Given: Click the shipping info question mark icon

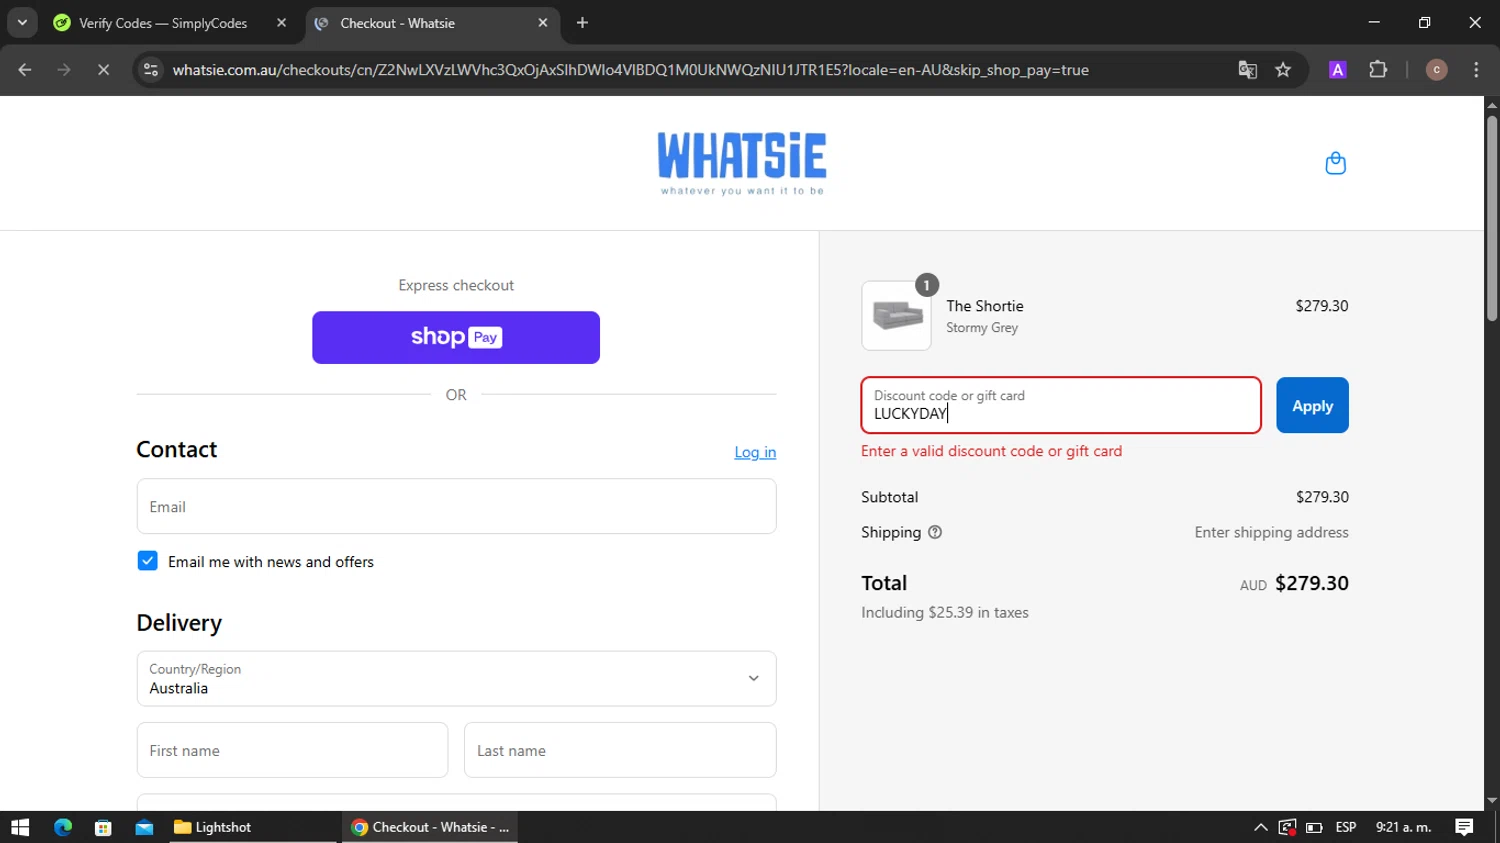Looking at the screenshot, I should coord(935,533).
